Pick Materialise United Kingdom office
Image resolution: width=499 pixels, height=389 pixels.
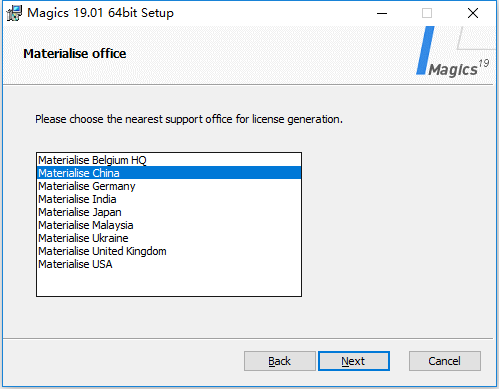click(169, 251)
